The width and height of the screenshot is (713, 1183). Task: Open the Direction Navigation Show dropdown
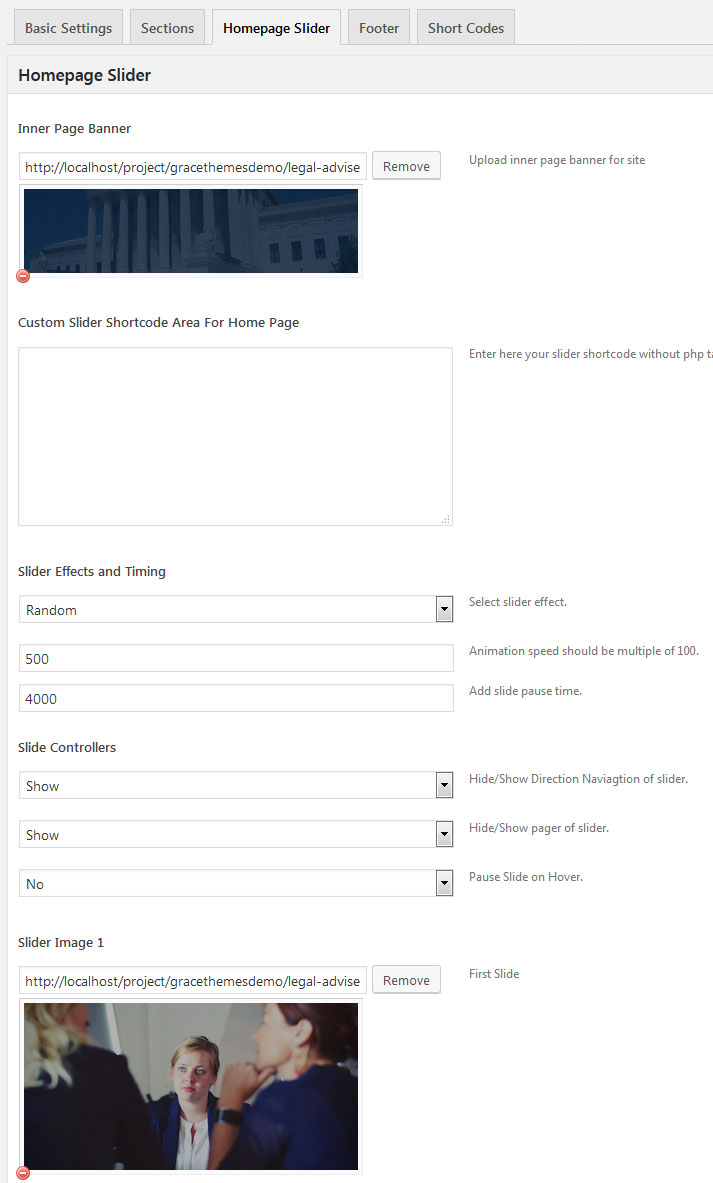[x=236, y=785]
